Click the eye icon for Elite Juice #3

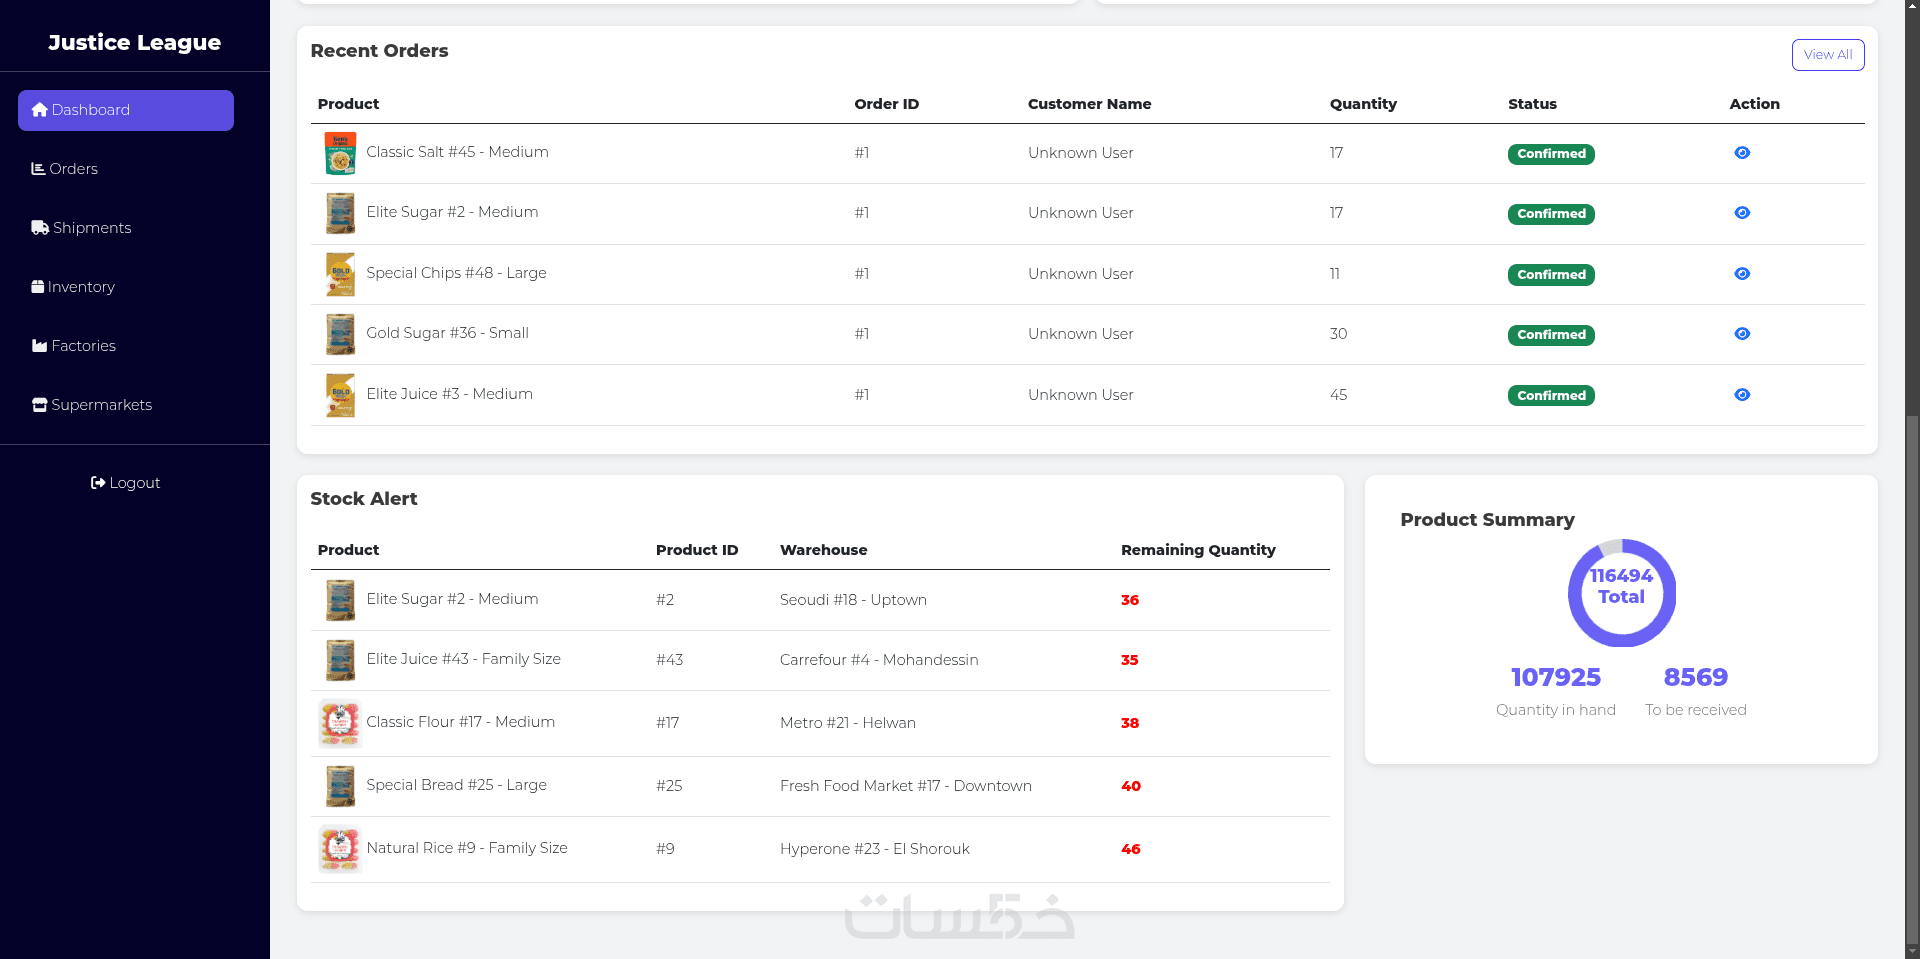1742,395
